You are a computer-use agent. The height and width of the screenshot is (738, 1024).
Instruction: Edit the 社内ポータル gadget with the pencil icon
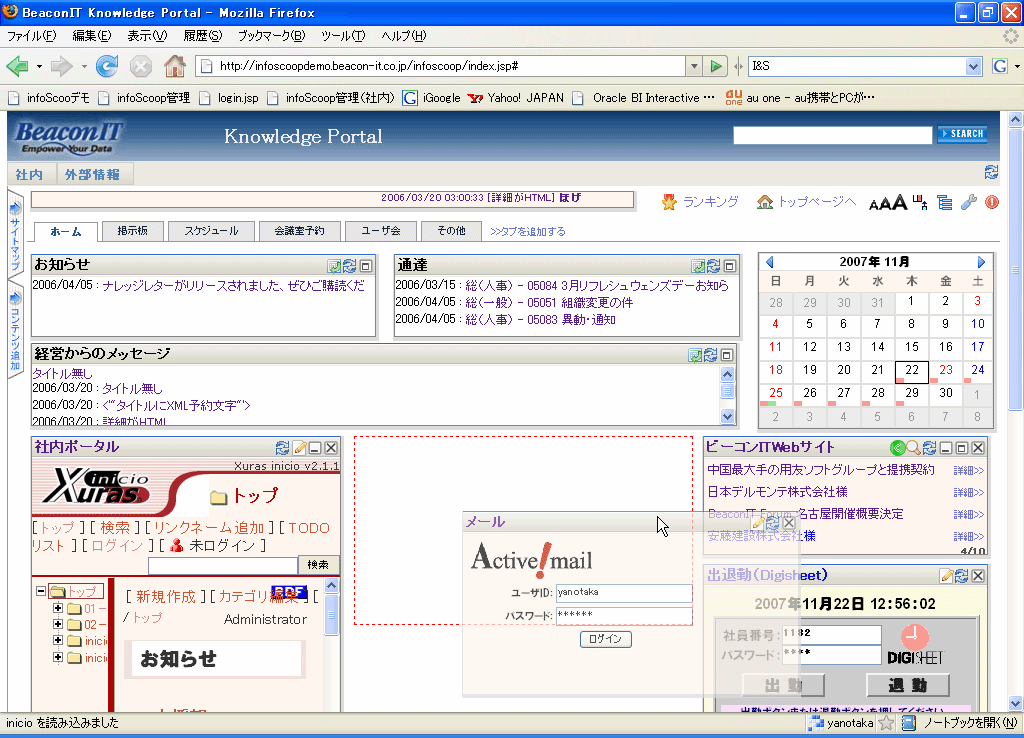[x=300, y=447]
